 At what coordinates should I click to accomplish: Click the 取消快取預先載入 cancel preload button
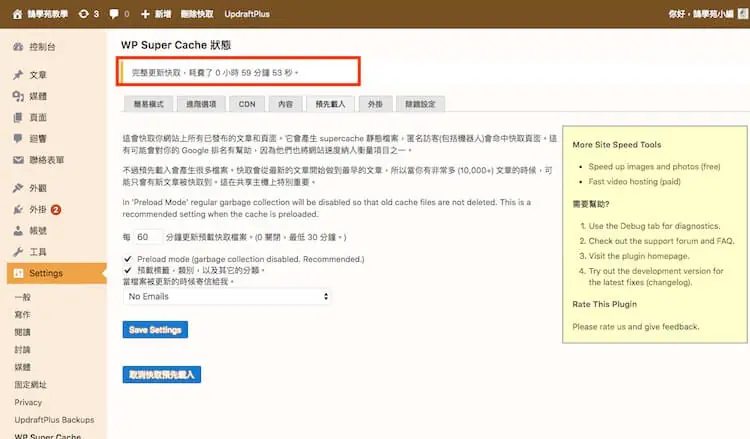coord(162,374)
